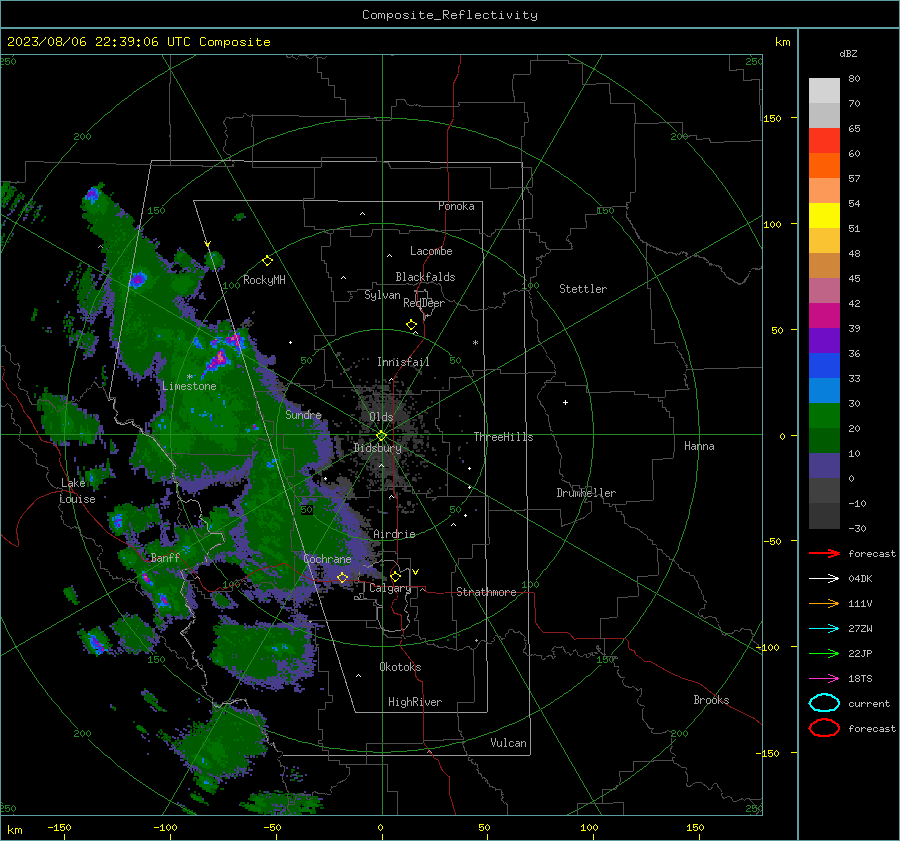Pick the dark orange swatch next to 60 dBZ

824,165
